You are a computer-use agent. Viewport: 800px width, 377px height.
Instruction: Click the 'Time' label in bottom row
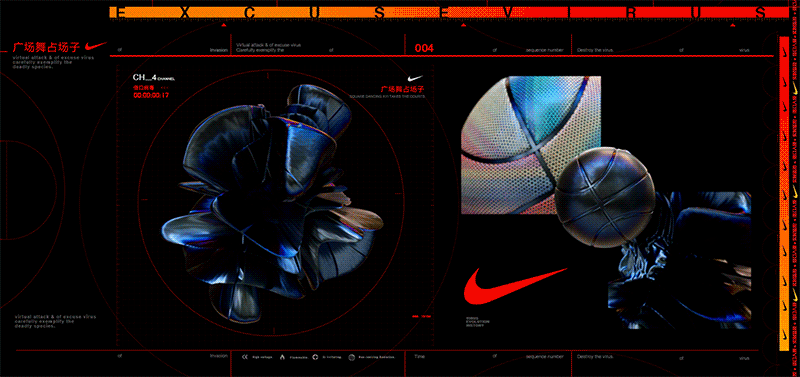click(x=419, y=357)
